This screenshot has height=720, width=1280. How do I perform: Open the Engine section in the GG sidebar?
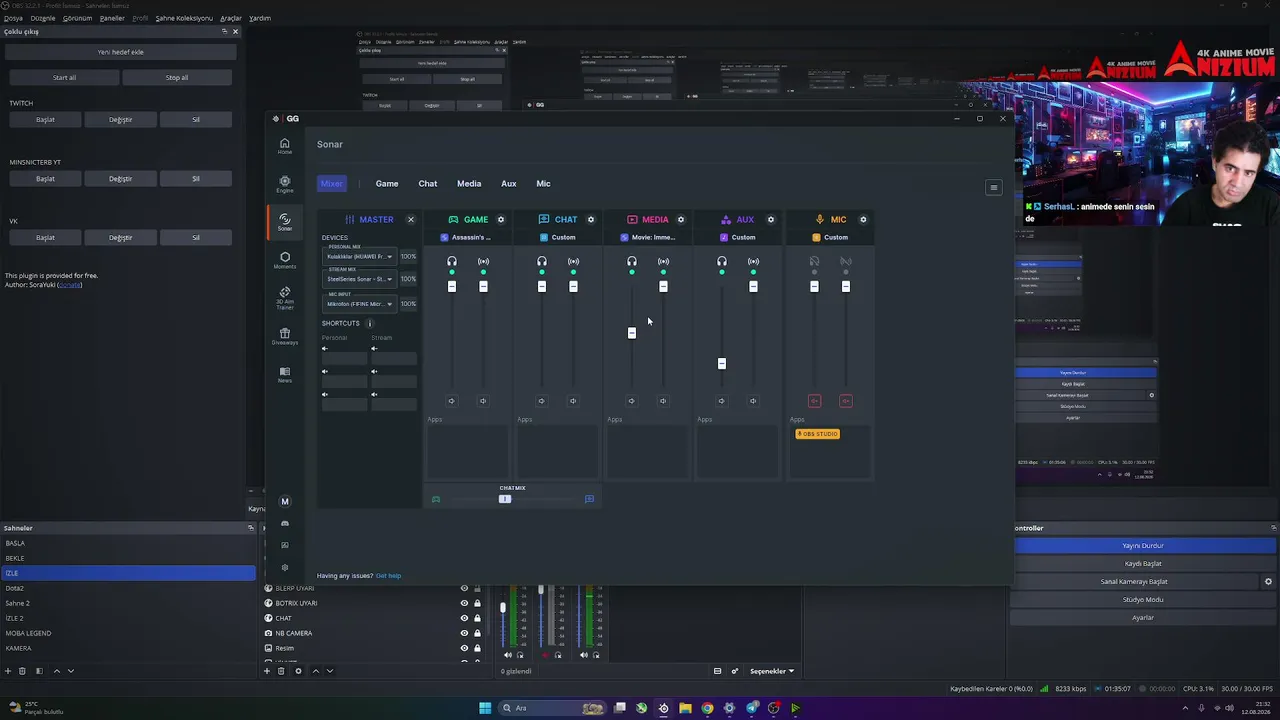point(285,184)
